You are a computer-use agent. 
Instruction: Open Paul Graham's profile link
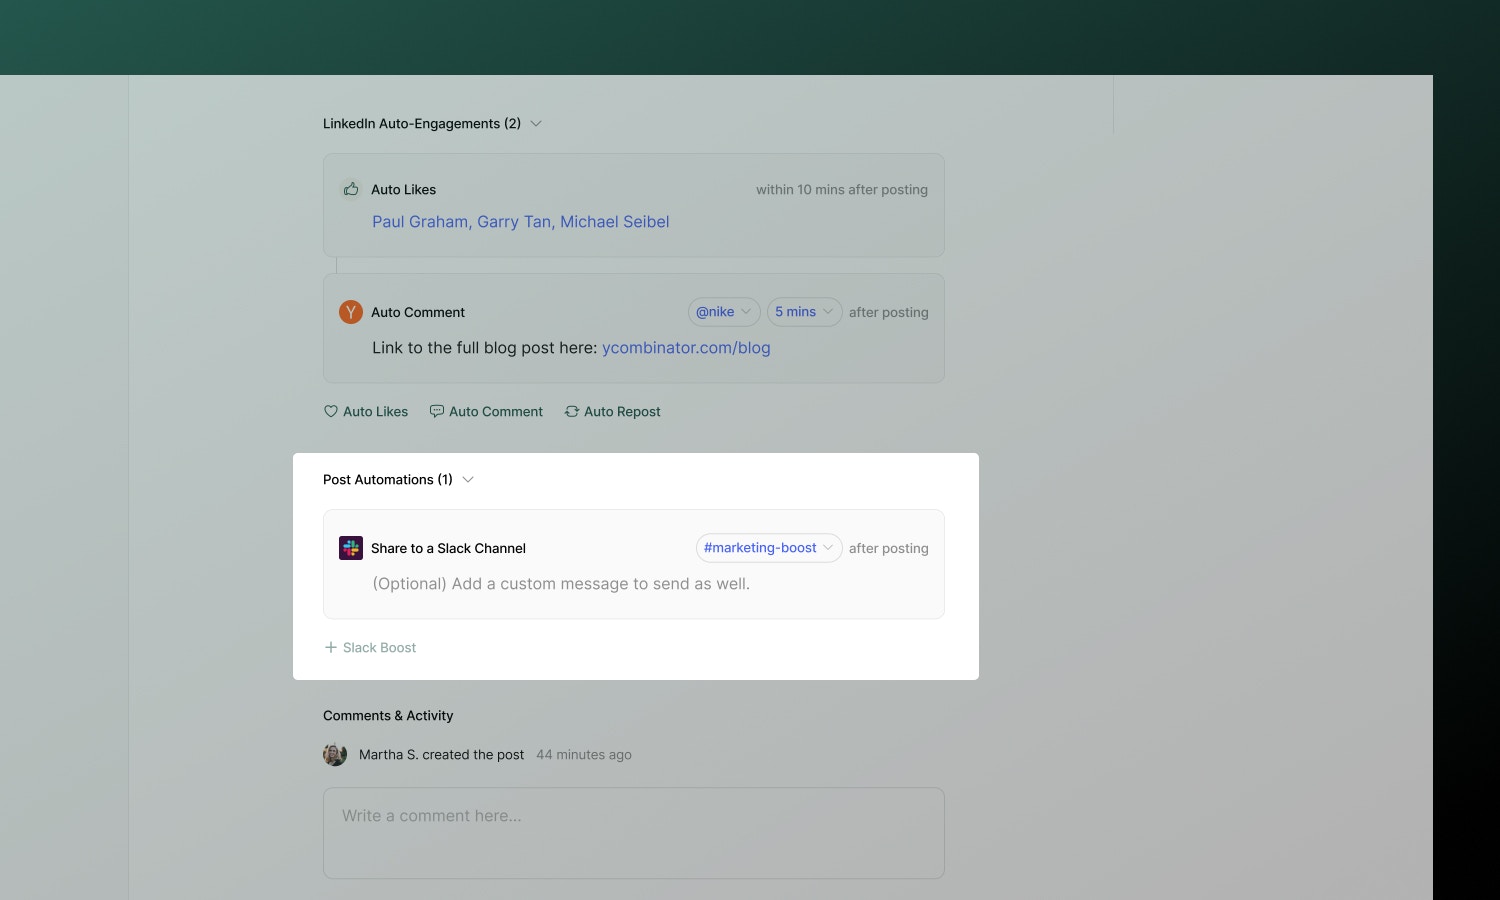[419, 221]
